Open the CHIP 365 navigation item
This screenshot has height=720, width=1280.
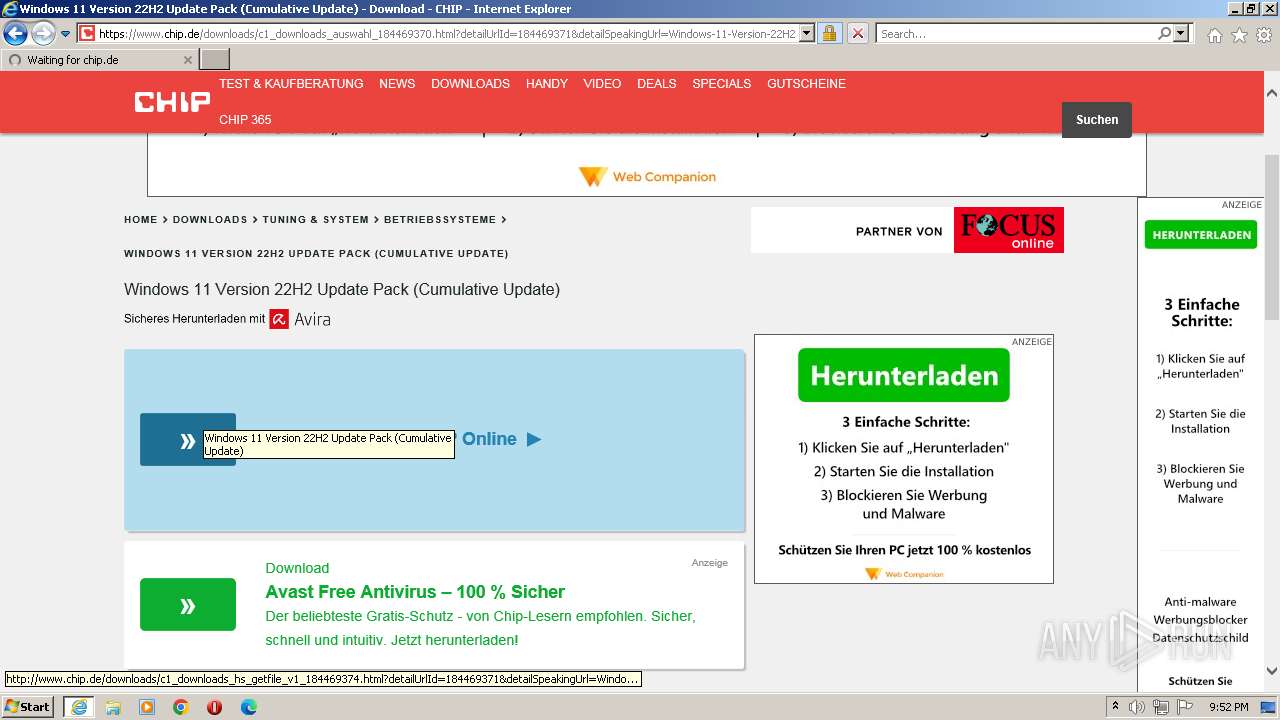(x=245, y=120)
